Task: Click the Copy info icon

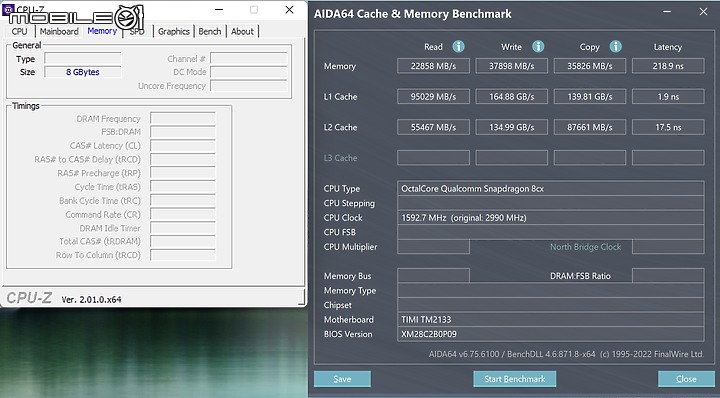Action: click(x=615, y=46)
